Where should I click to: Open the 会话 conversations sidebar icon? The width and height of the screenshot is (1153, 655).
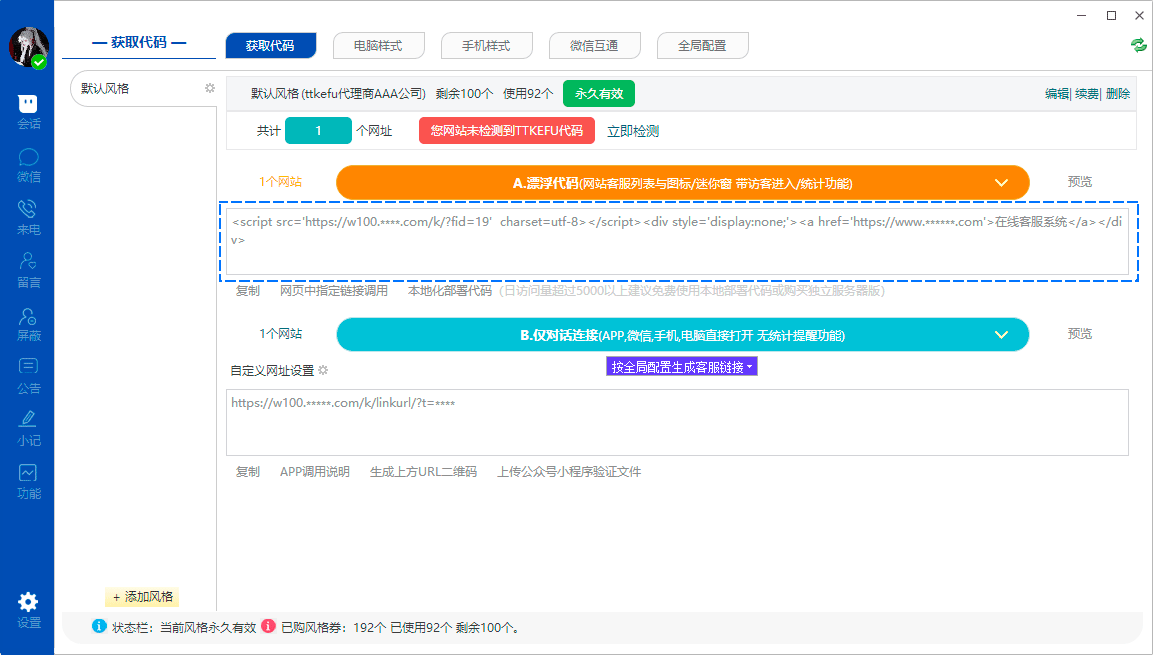click(x=28, y=112)
